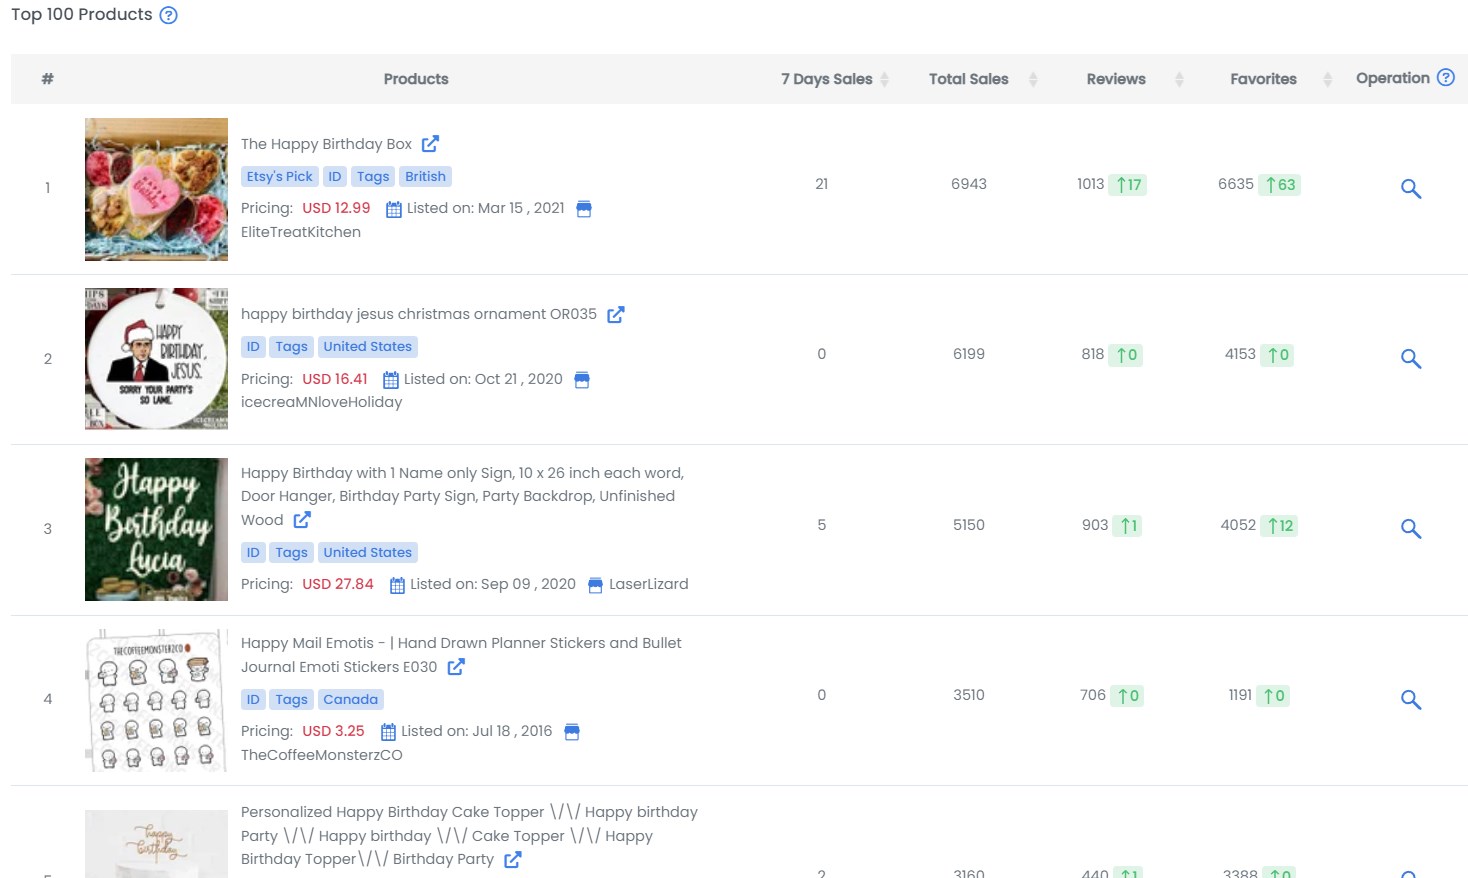Click the green ↑12 favorites change badge
This screenshot has width=1468, height=878.
pos(1279,526)
